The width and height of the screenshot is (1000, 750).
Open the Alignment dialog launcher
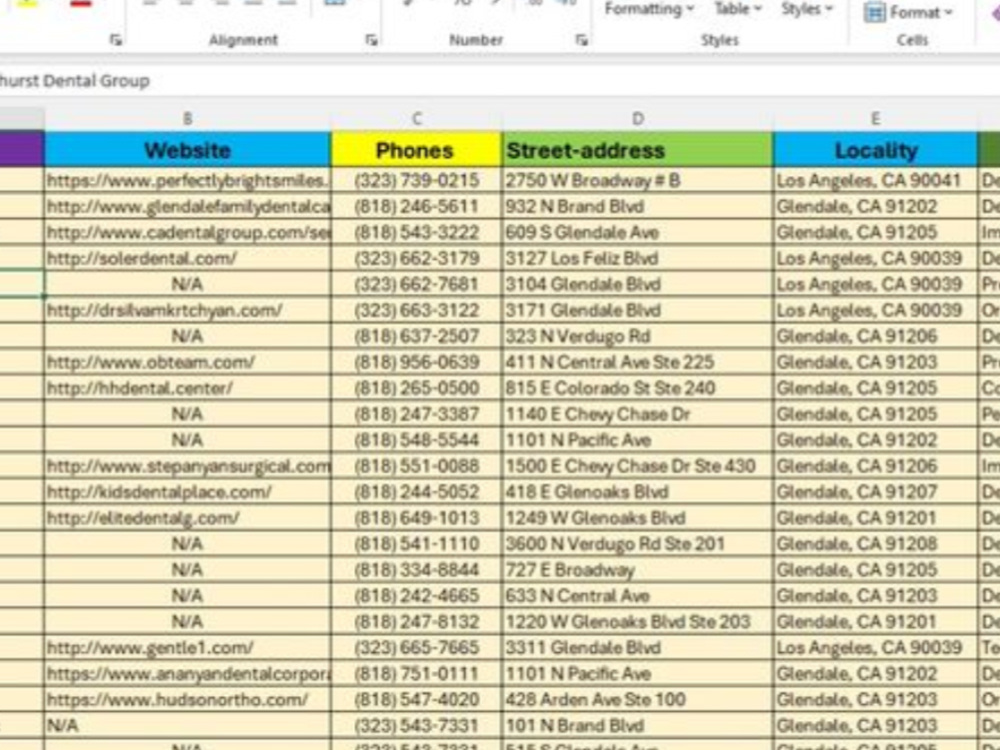[x=371, y=40]
